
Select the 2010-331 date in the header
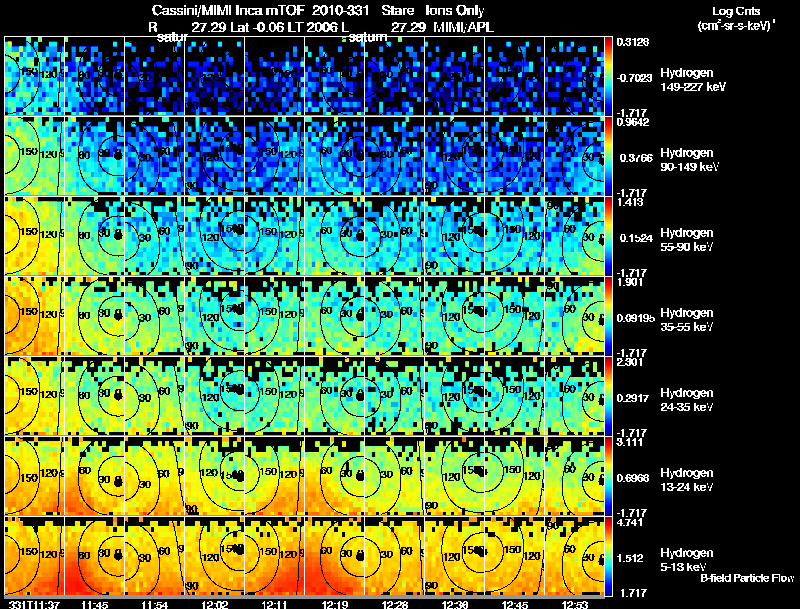pyautogui.click(x=340, y=10)
